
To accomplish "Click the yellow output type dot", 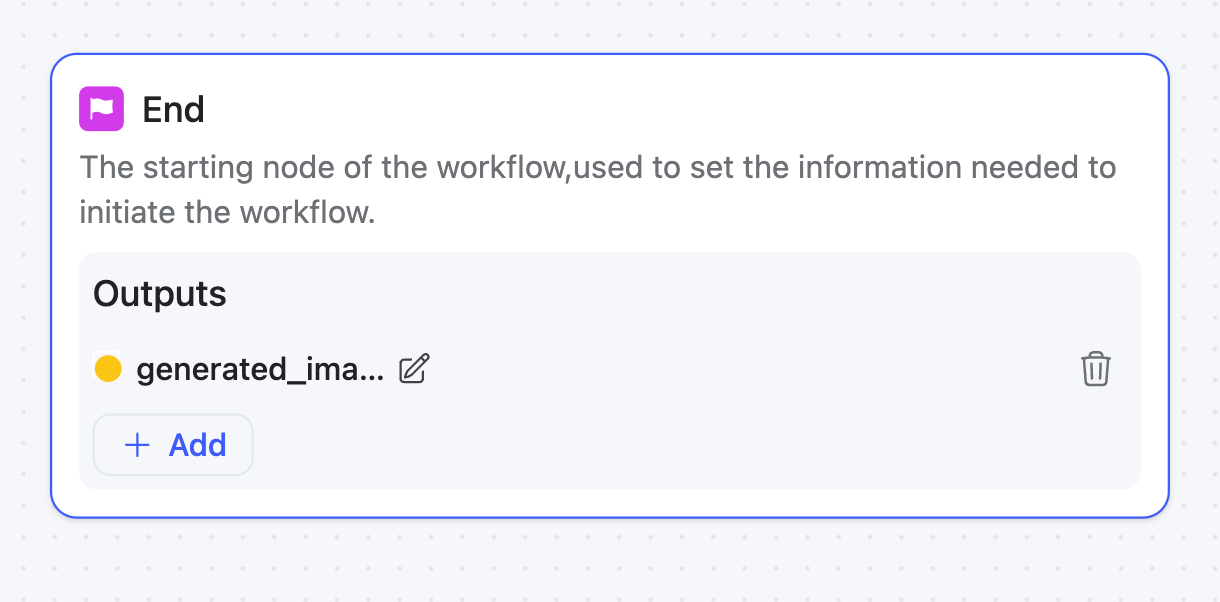I will 108,369.
